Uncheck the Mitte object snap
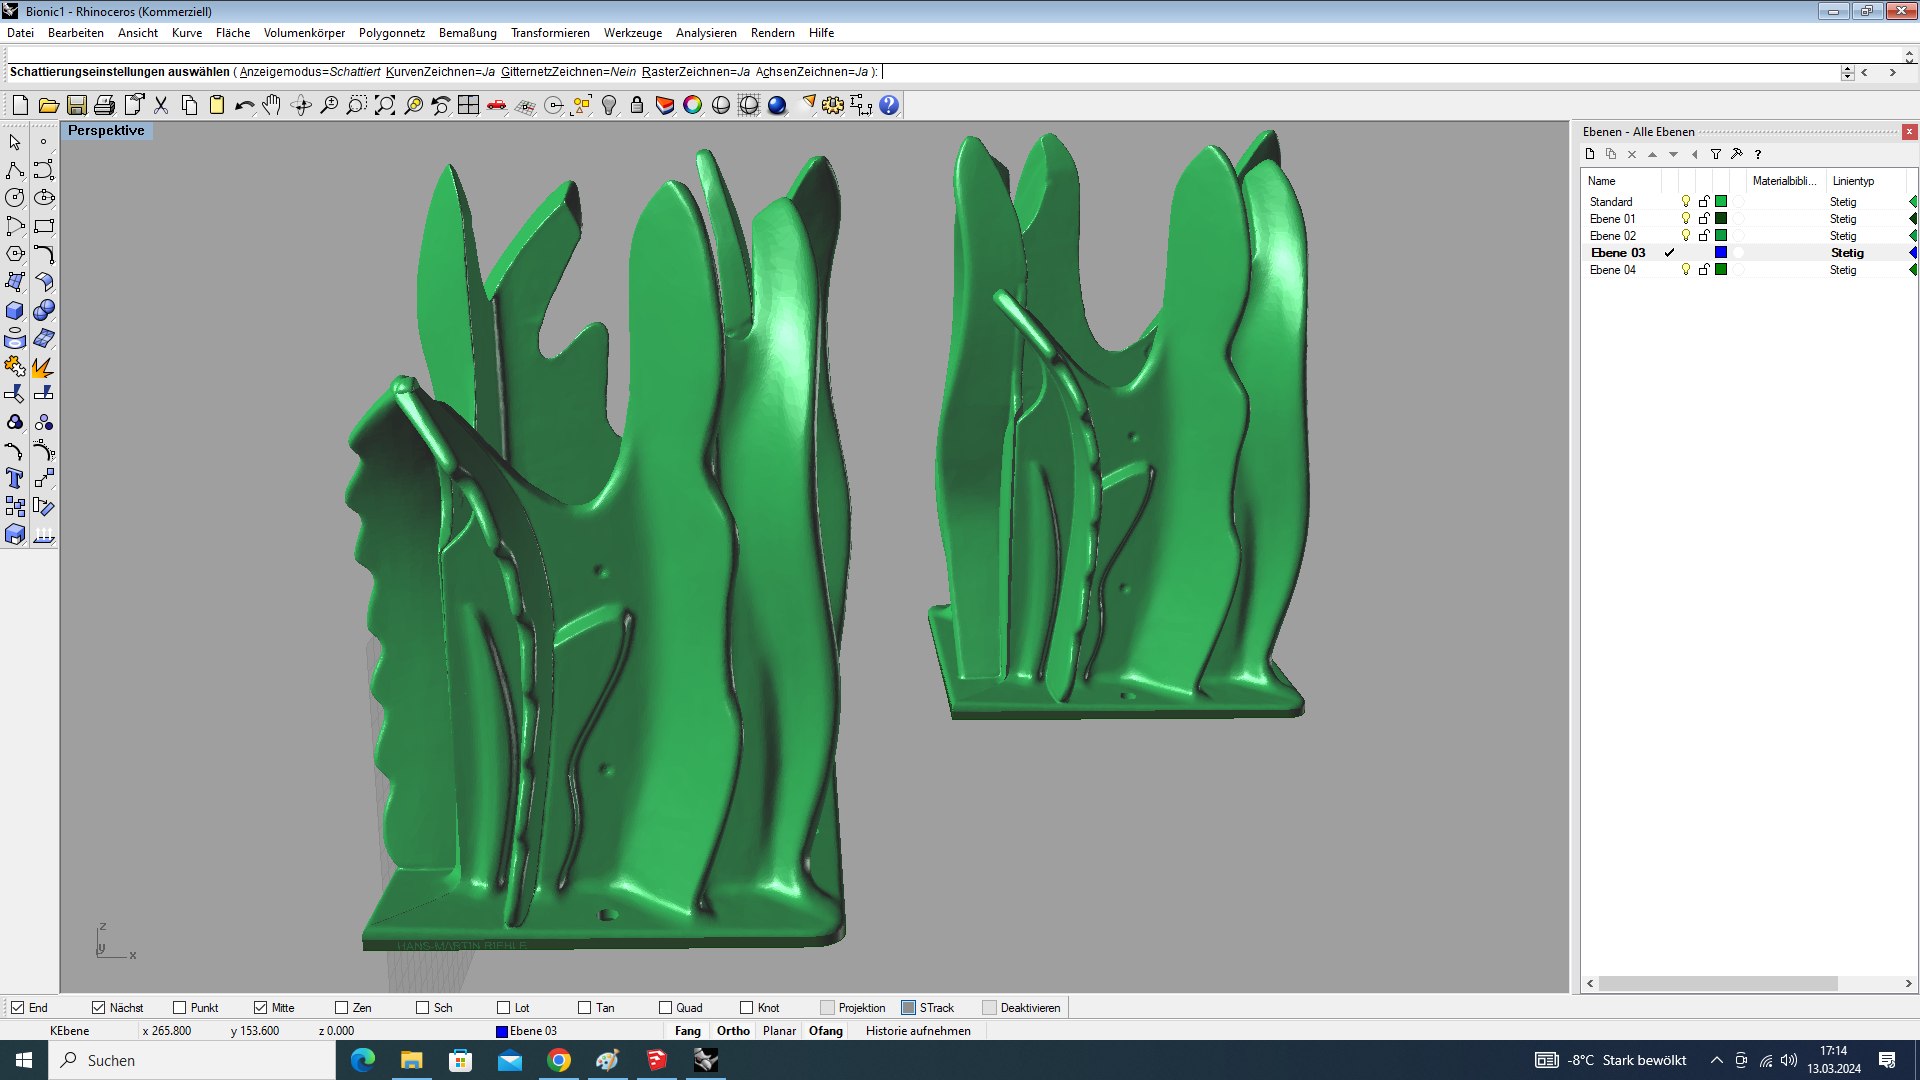Screen dimensions: 1920x1080 click(x=260, y=1007)
